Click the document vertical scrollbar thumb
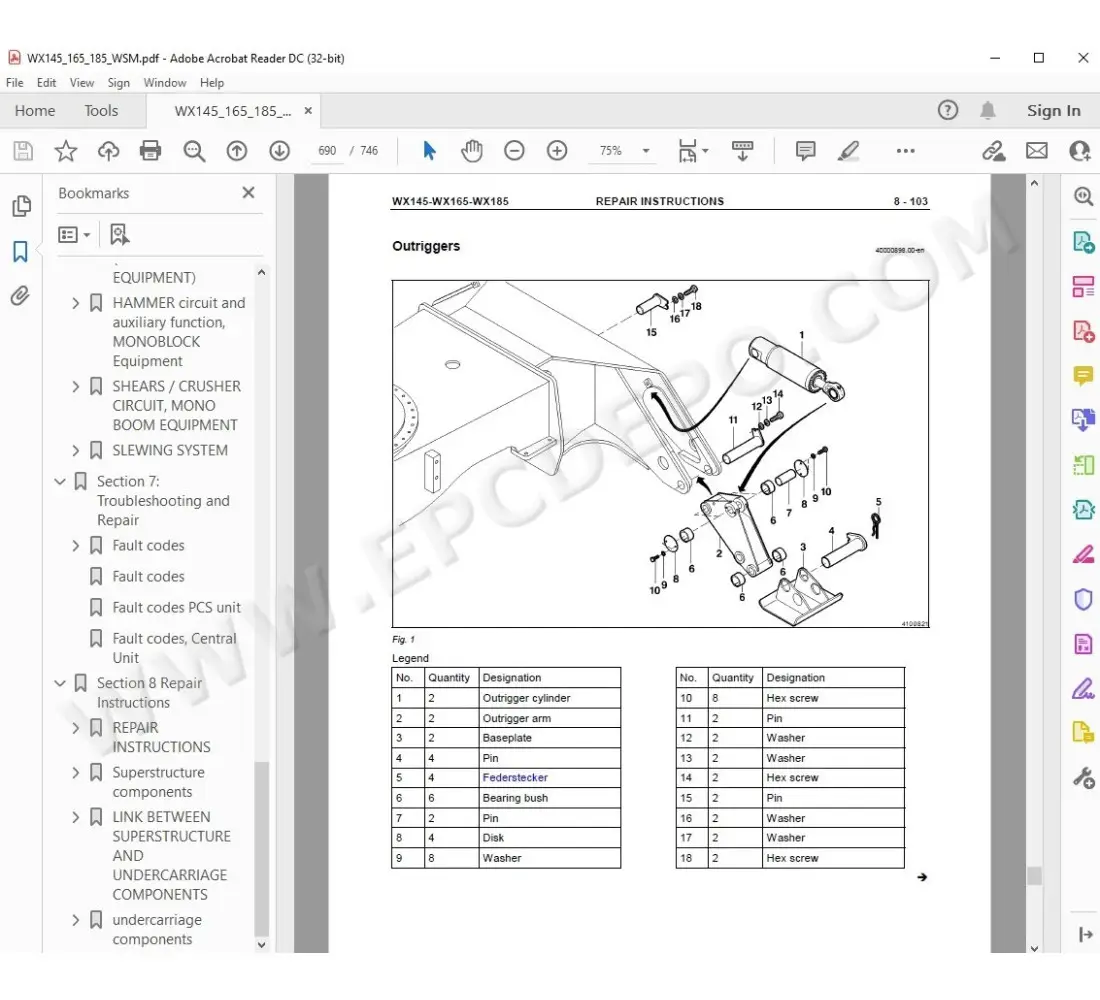Viewport: 1100px width, 1000px height. click(1034, 876)
